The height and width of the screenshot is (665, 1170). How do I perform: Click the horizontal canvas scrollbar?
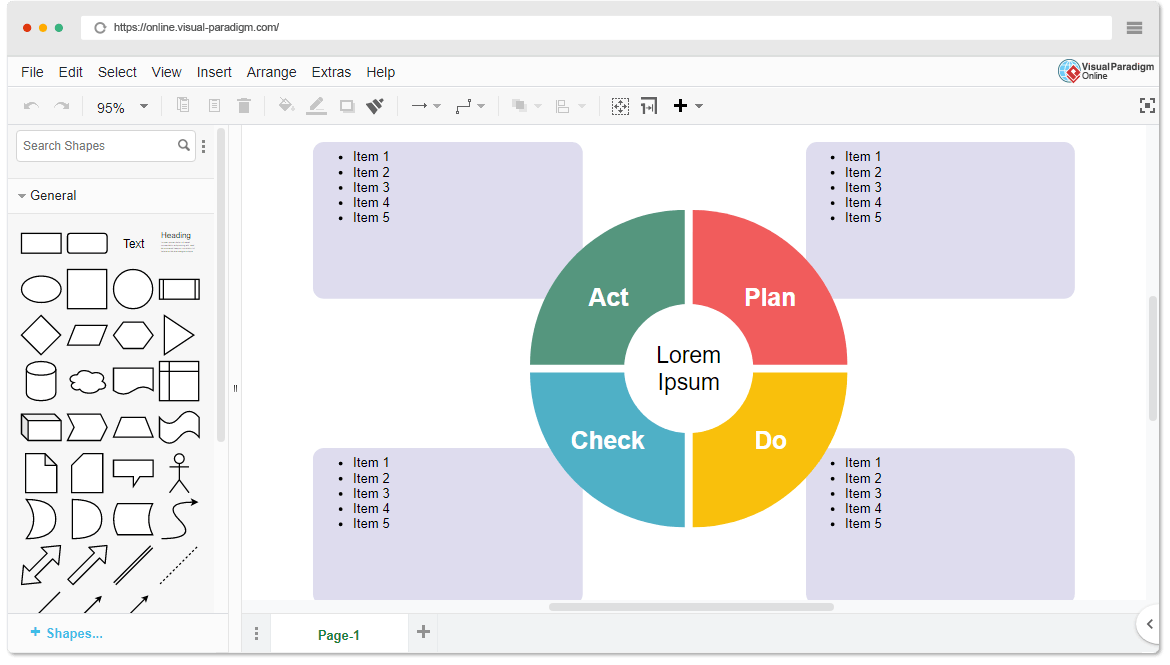[691, 607]
